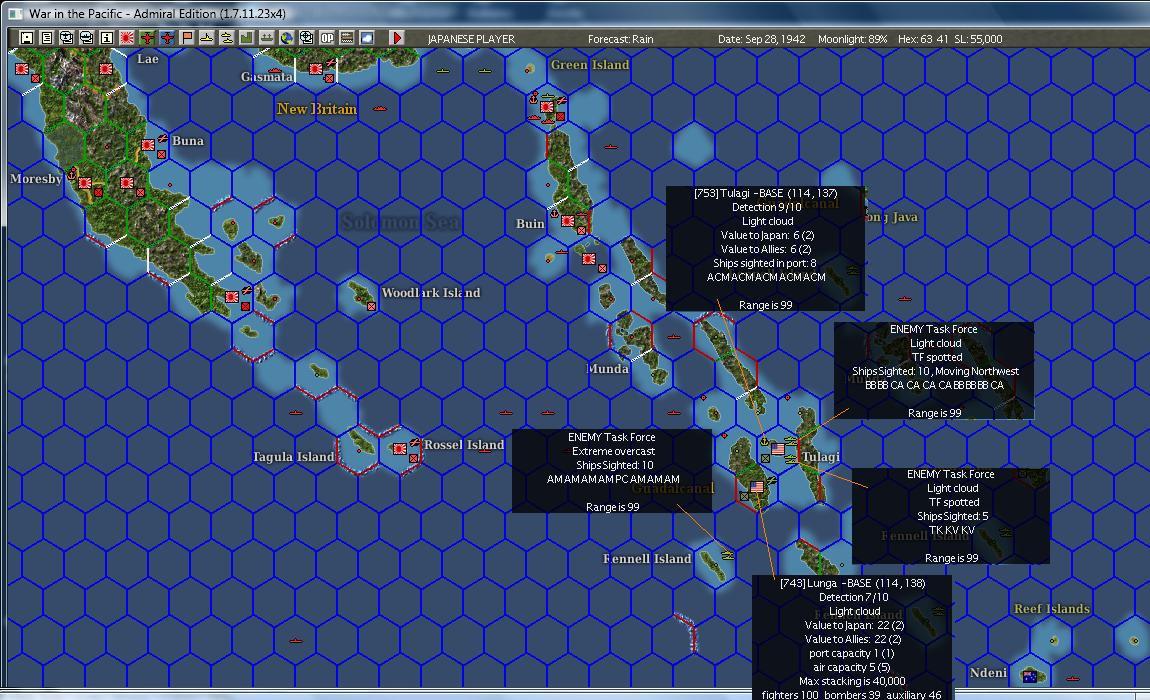Viewport: 1150px width, 700px height.
Task: Click the striped list toolbar icon
Action: 347,38
